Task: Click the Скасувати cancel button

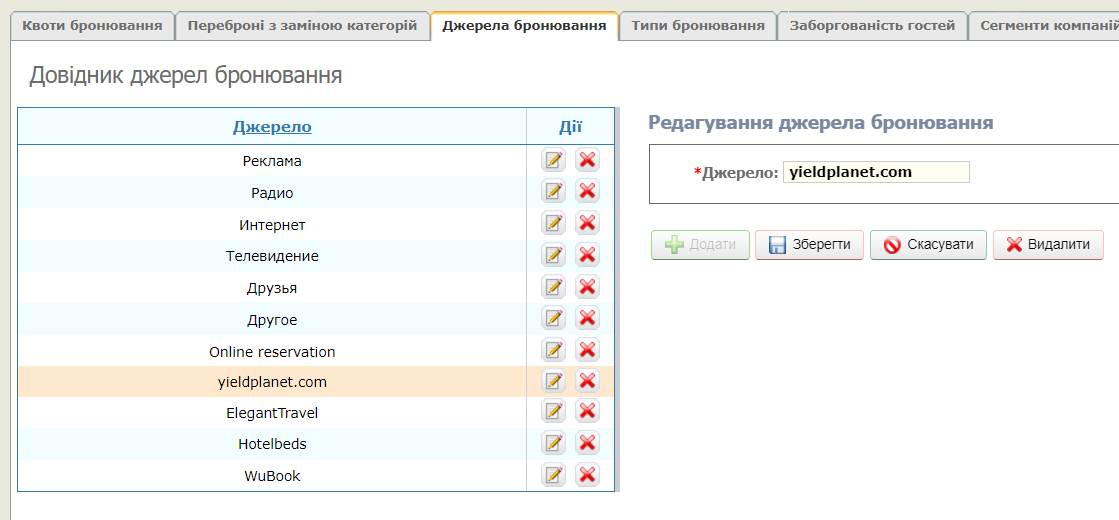Action: tap(928, 245)
